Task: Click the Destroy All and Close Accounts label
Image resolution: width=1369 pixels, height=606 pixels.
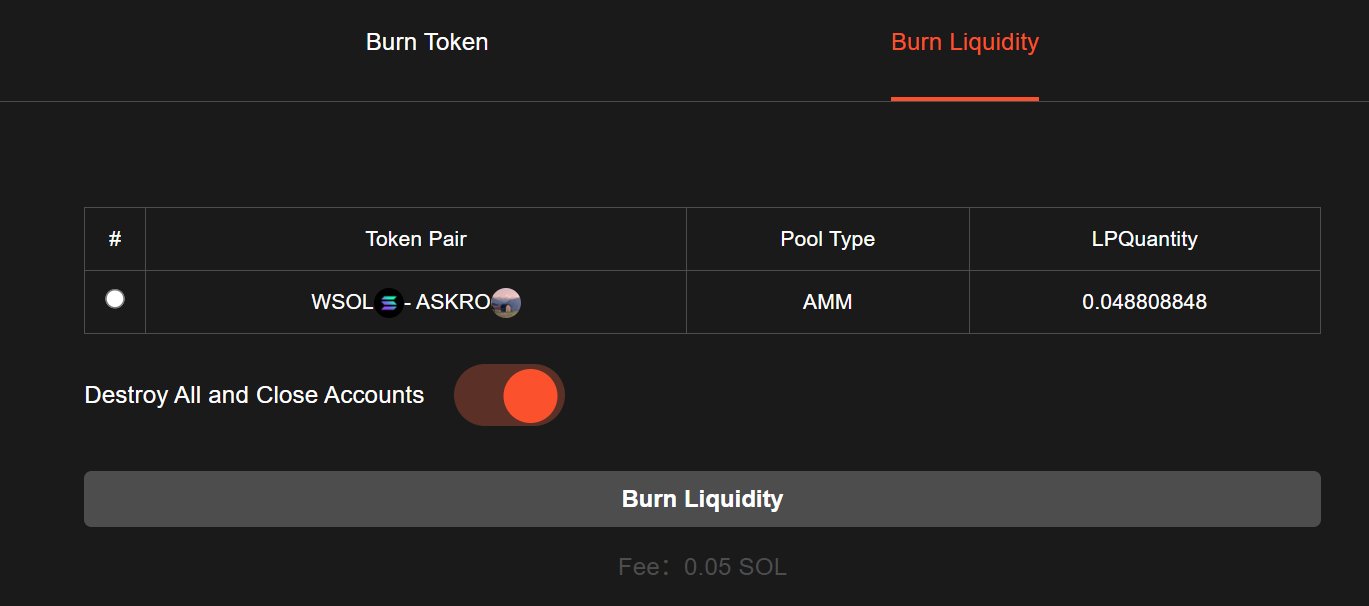Action: [254, 395]
